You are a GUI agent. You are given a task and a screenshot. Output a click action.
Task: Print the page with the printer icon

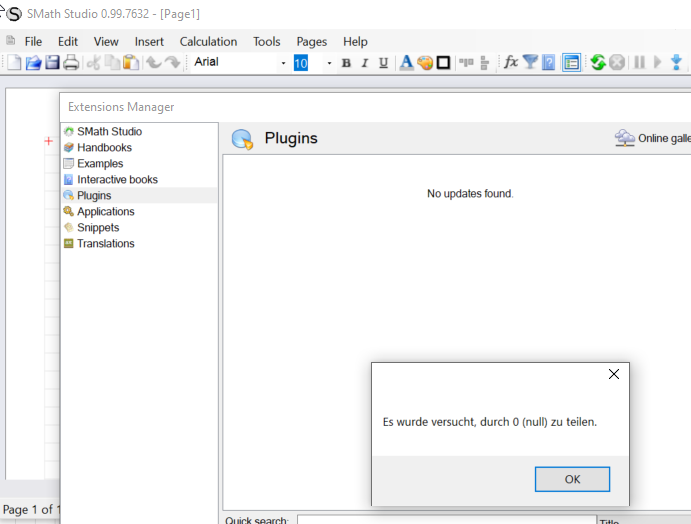pyautogui.click(x=71, y=63)
